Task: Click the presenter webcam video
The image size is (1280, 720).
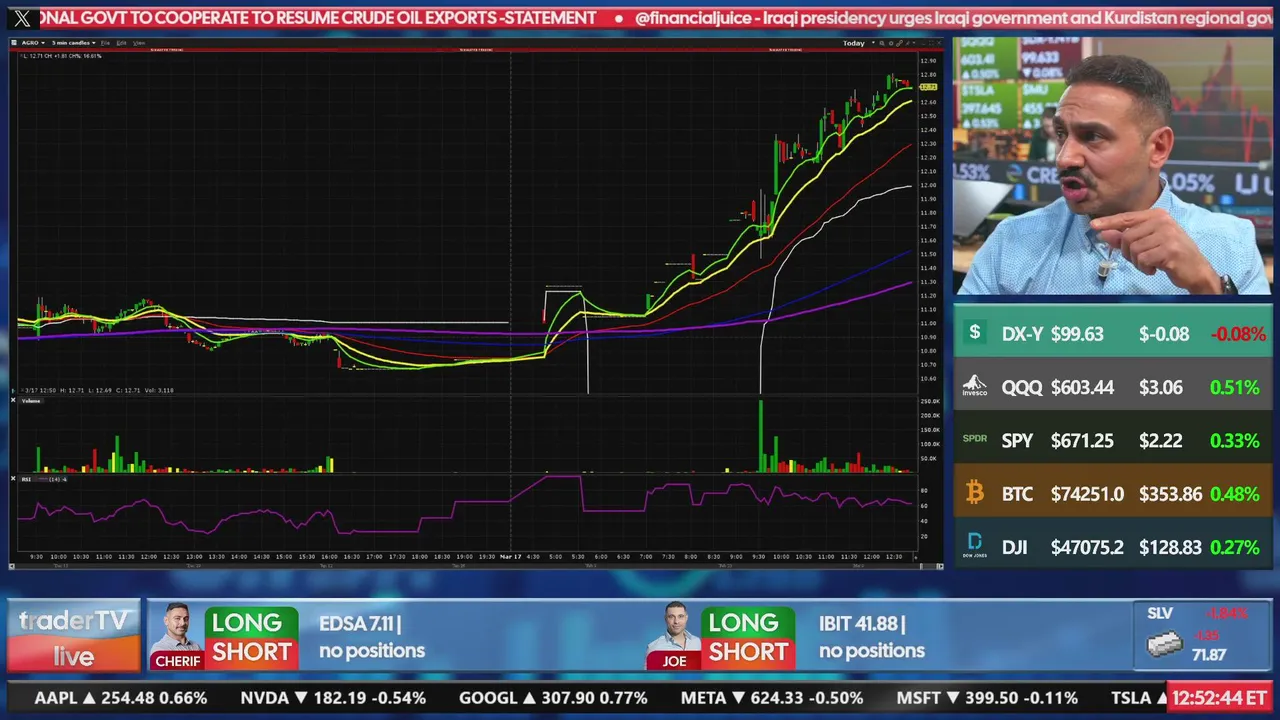Action: 1112,166
